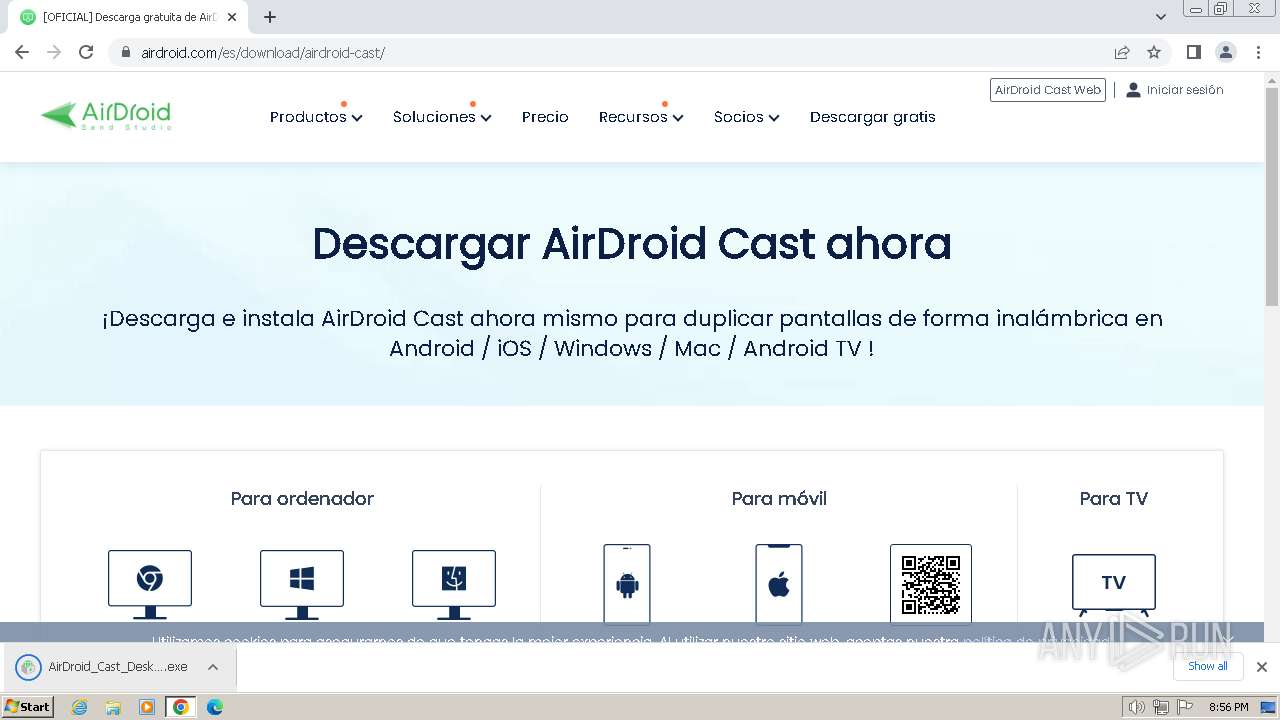The width and height of the screenshot is (1280, 720).
Task: Open the Precio page
Action: pos(545,117)
